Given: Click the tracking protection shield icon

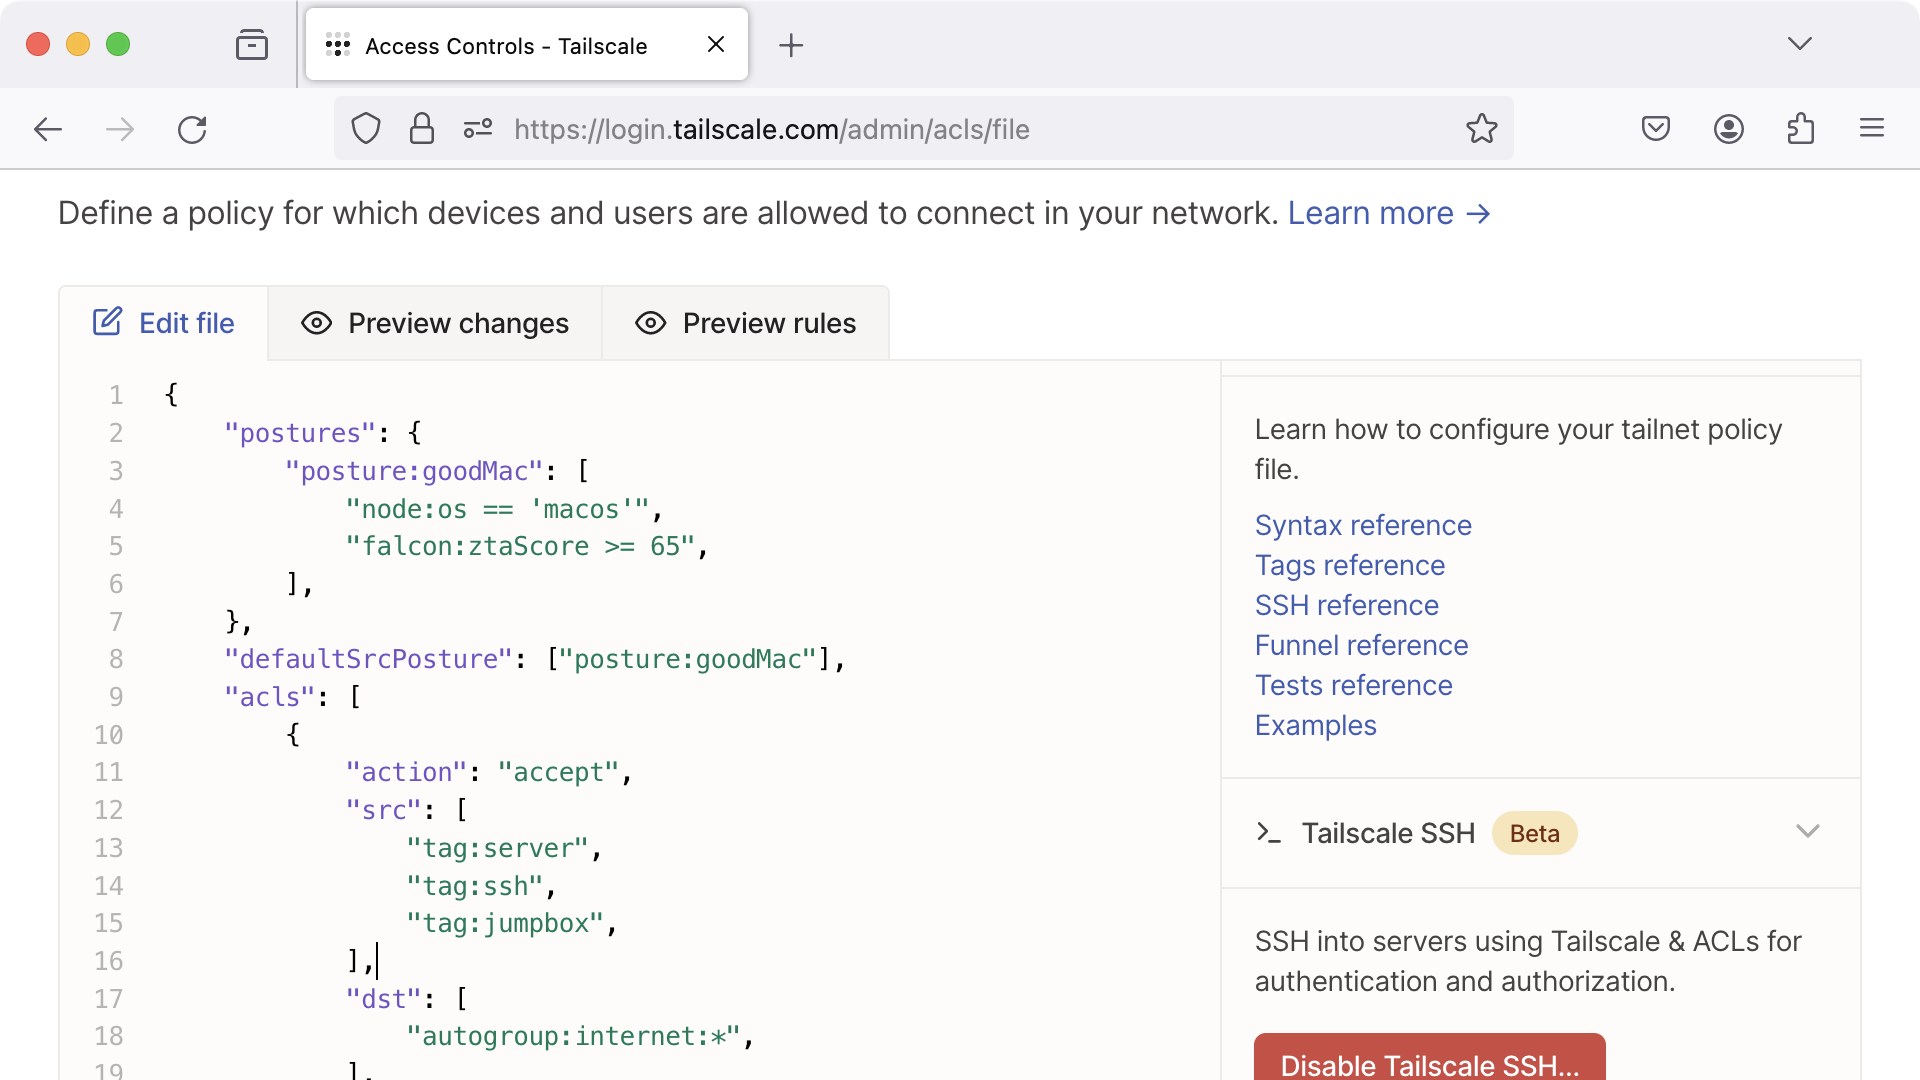Looking at the screenshot, I should pos(366,129).
